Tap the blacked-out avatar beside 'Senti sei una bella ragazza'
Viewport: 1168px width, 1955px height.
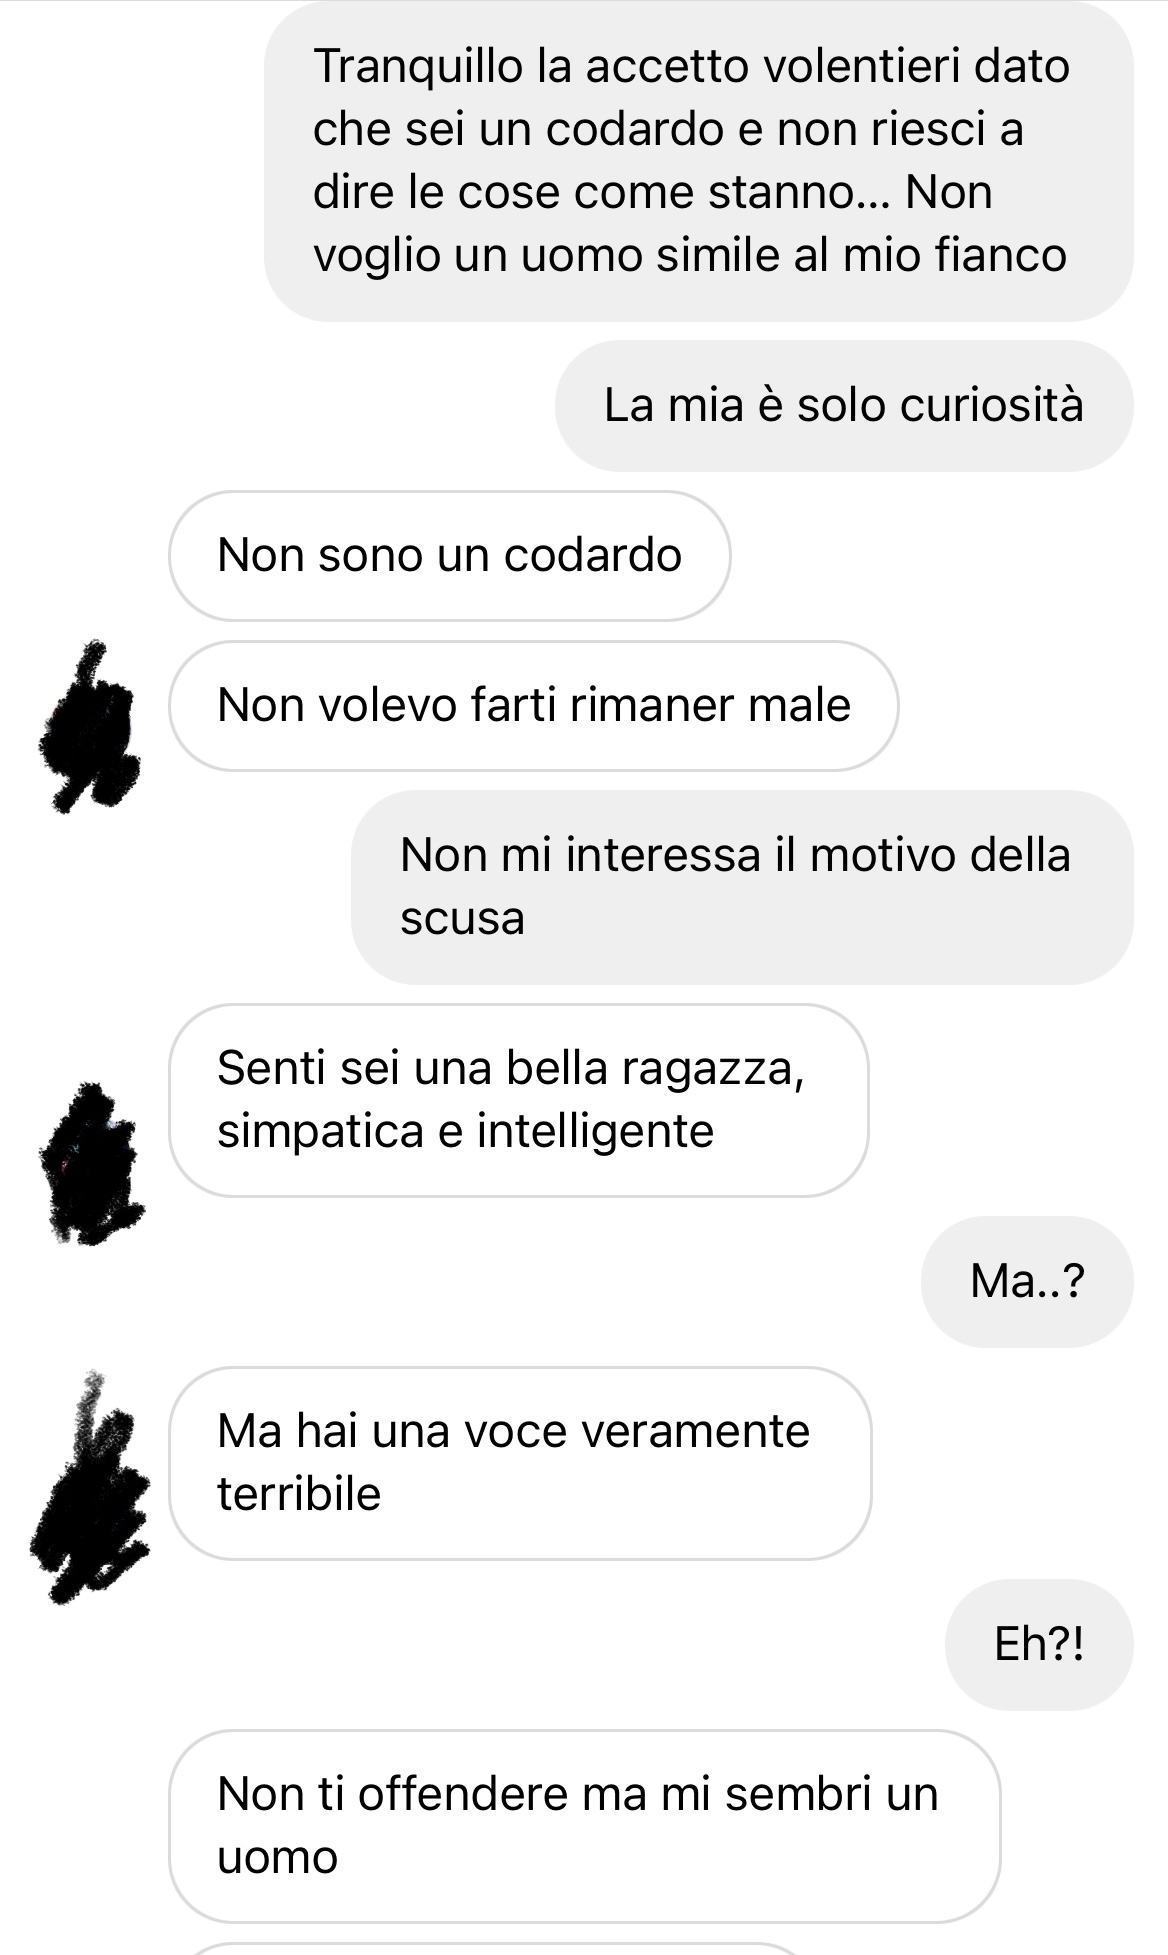pos(92,1163)
